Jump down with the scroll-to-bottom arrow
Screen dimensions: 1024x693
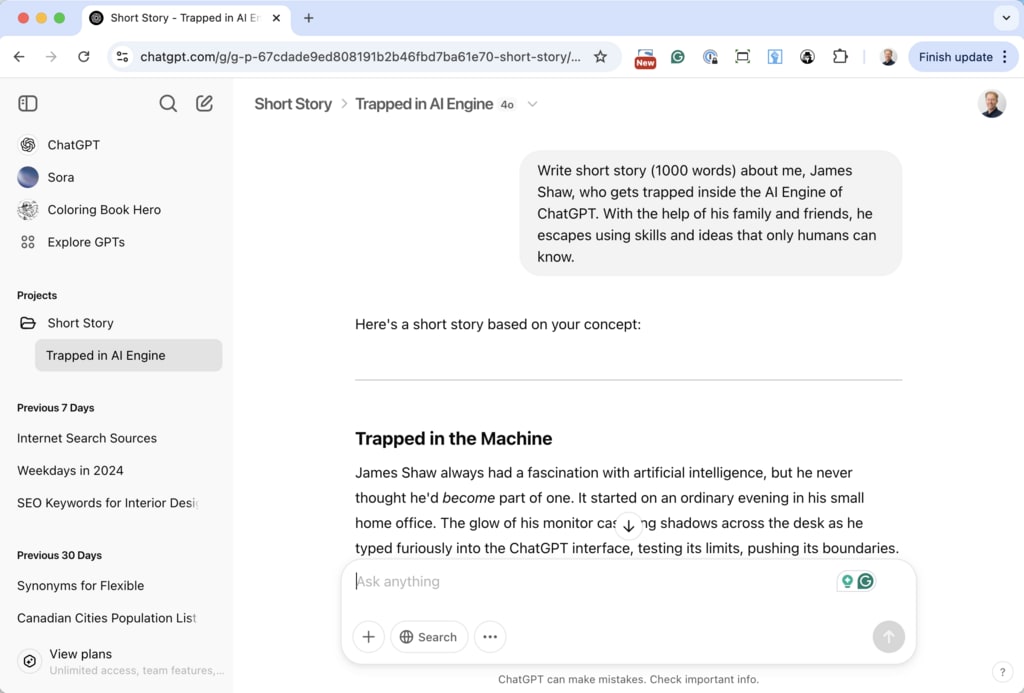pyautogui.click(x=628, y=526)
